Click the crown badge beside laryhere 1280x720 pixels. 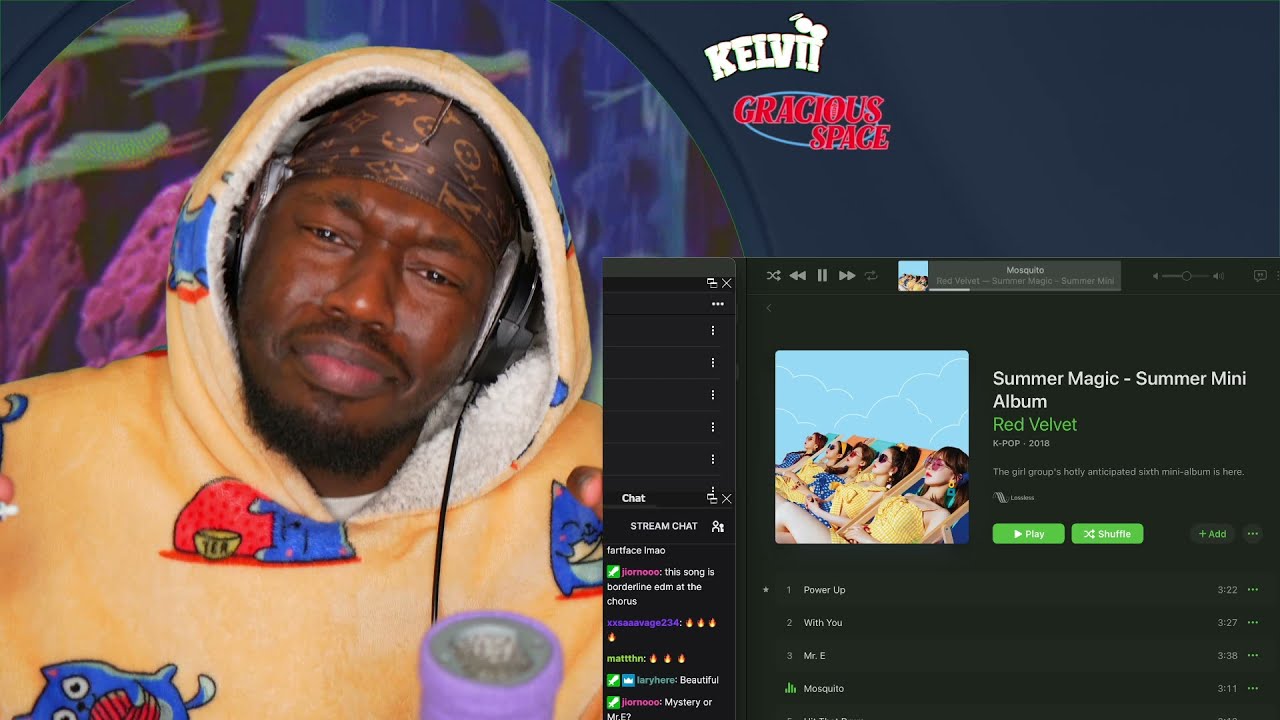click(628, 680)
